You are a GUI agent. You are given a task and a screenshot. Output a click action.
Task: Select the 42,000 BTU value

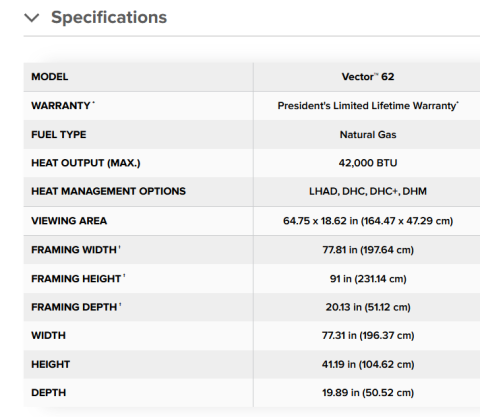coord(368,163)
